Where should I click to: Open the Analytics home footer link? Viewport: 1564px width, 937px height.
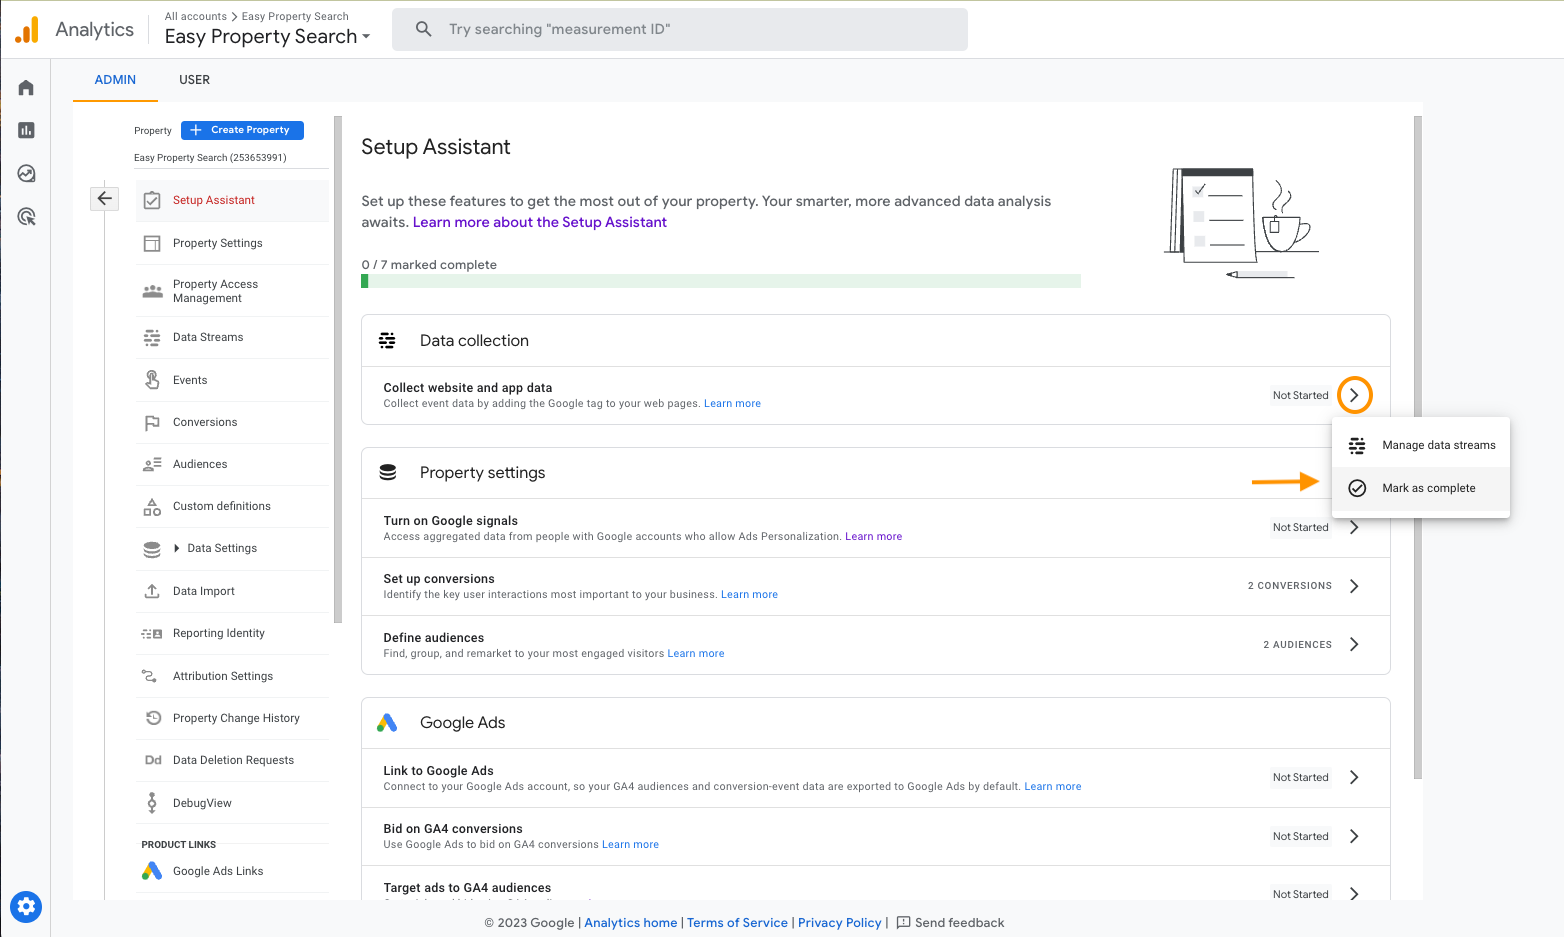coord(630,923)
